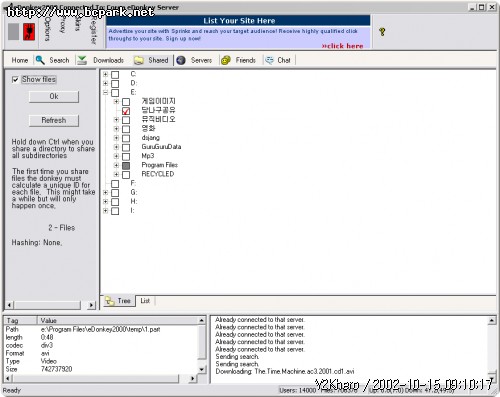500x397 pixels.
Task: Select the RECYCLED folder label
Action: 158,174
